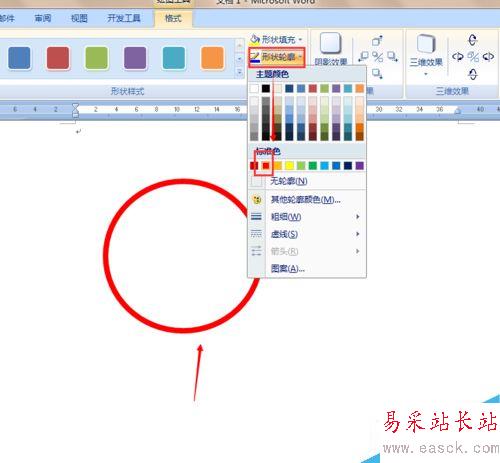This screenshot has width=500, height=463.
Task: Select the 格式 tab
Action: click(x=173, y=18)
